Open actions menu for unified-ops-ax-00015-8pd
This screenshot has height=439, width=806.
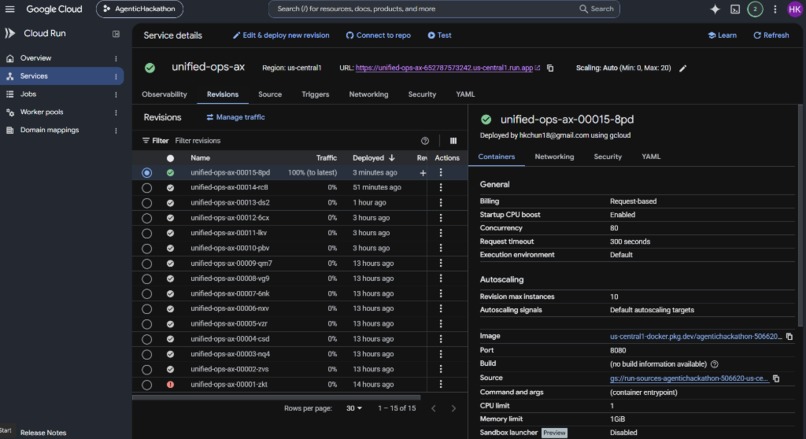pos(441,173)
